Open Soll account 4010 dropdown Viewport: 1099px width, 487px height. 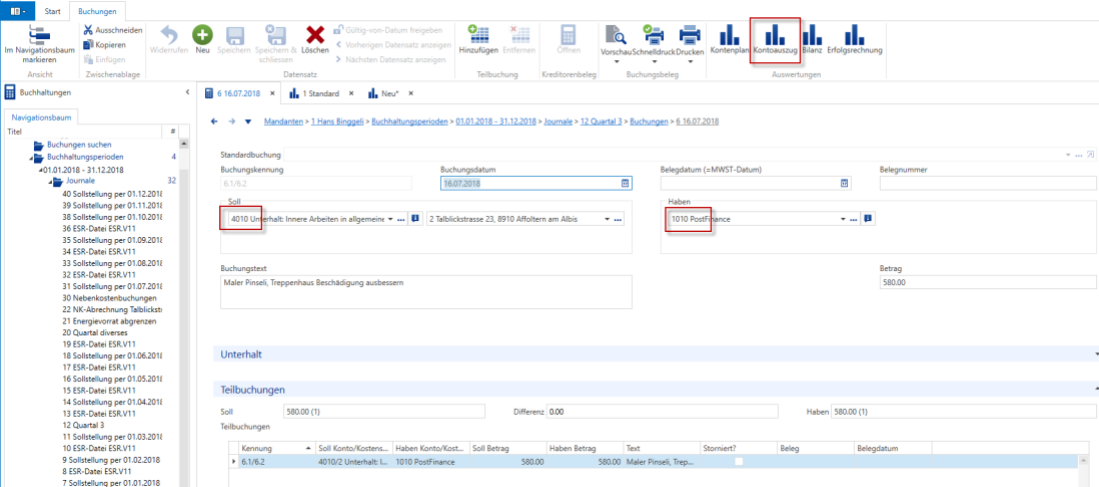tap(390, 219)
